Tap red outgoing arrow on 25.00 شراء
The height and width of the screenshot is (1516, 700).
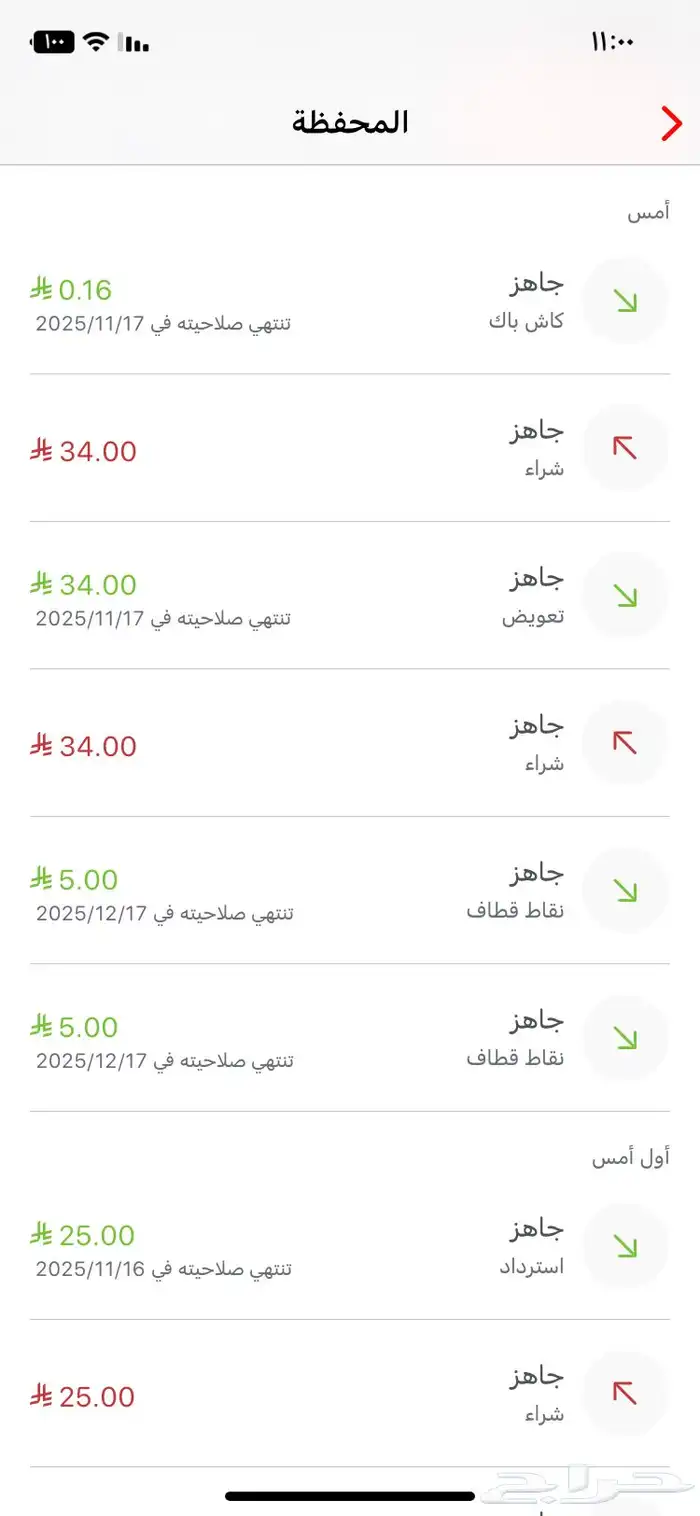[626, 1393]
